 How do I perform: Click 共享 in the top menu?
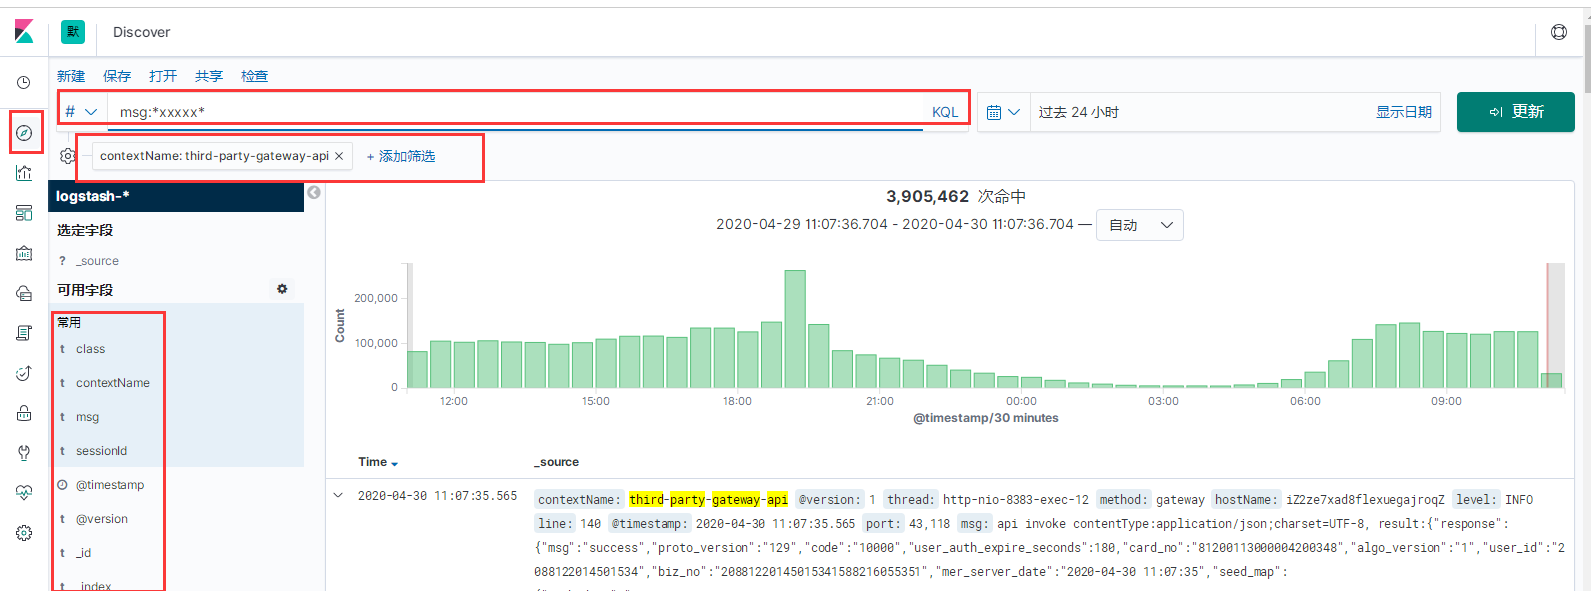[x=209, y=76]
